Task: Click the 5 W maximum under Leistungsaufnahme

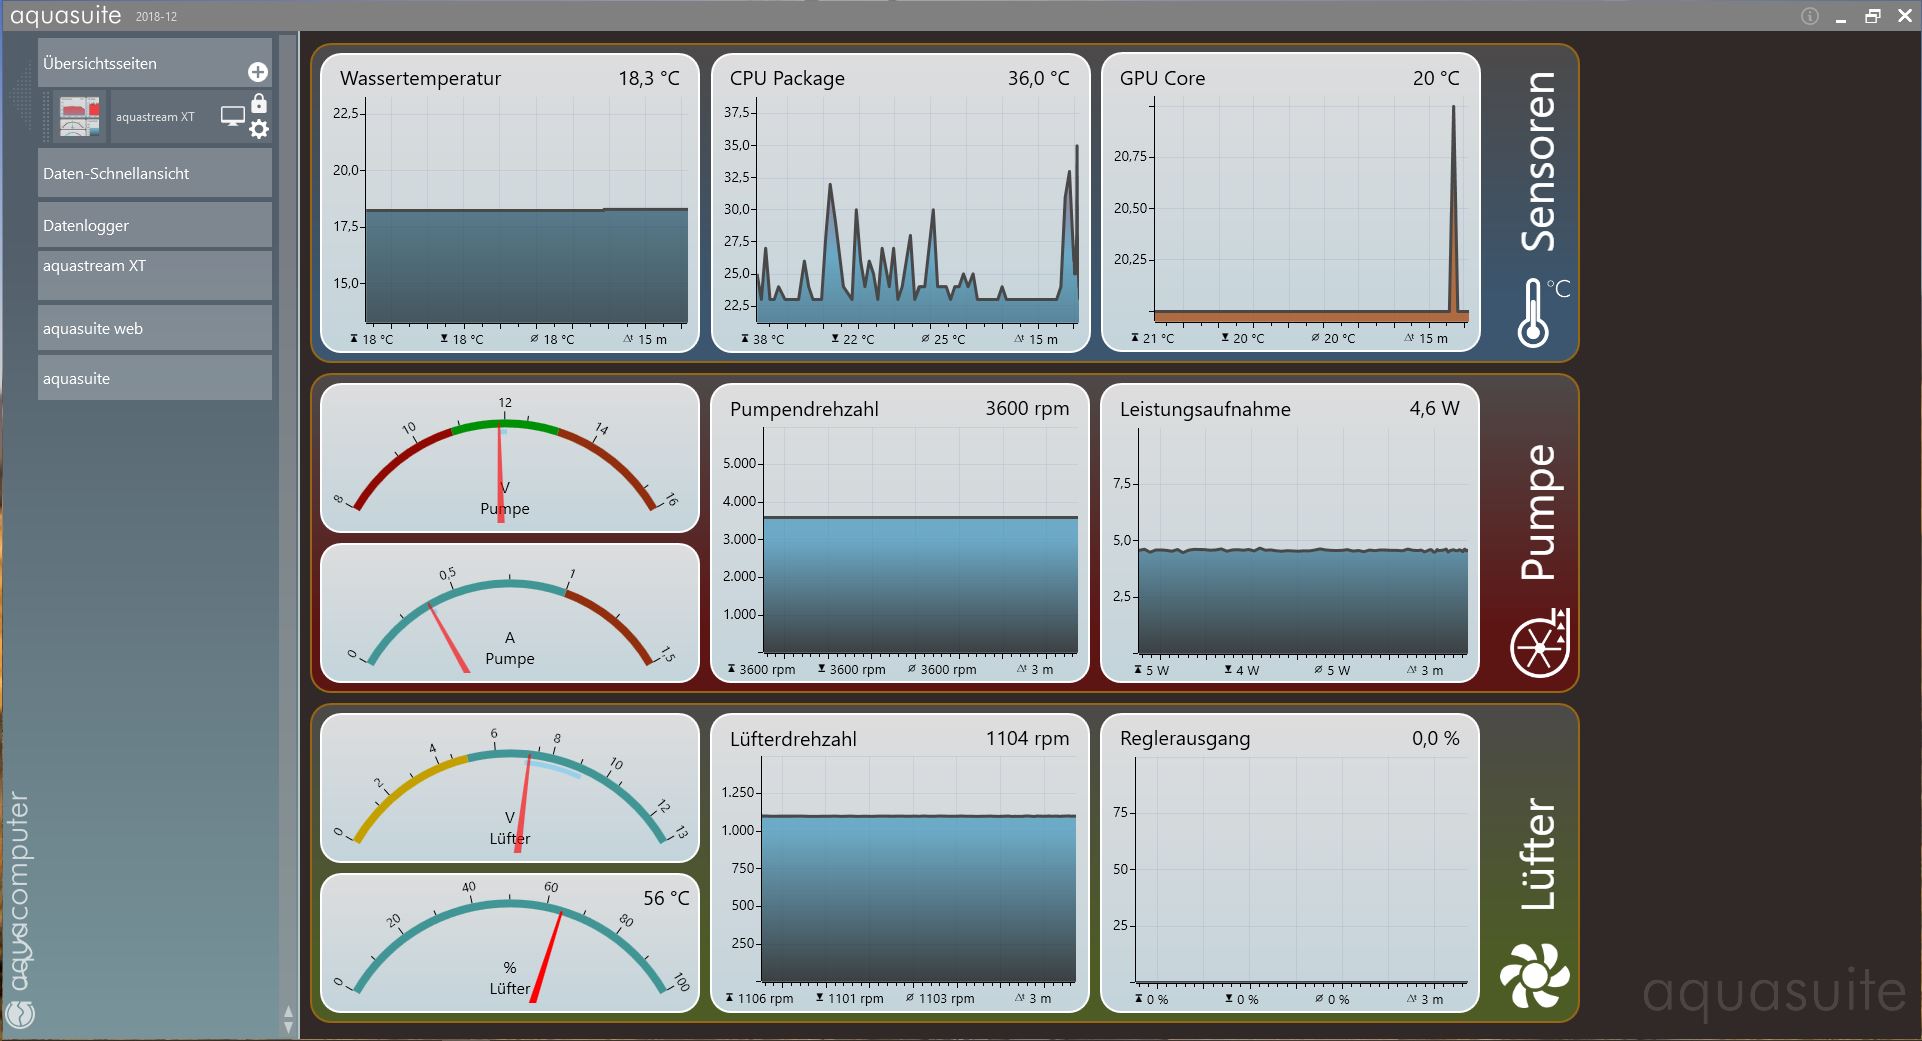Action: click(x=1150, y=670)
